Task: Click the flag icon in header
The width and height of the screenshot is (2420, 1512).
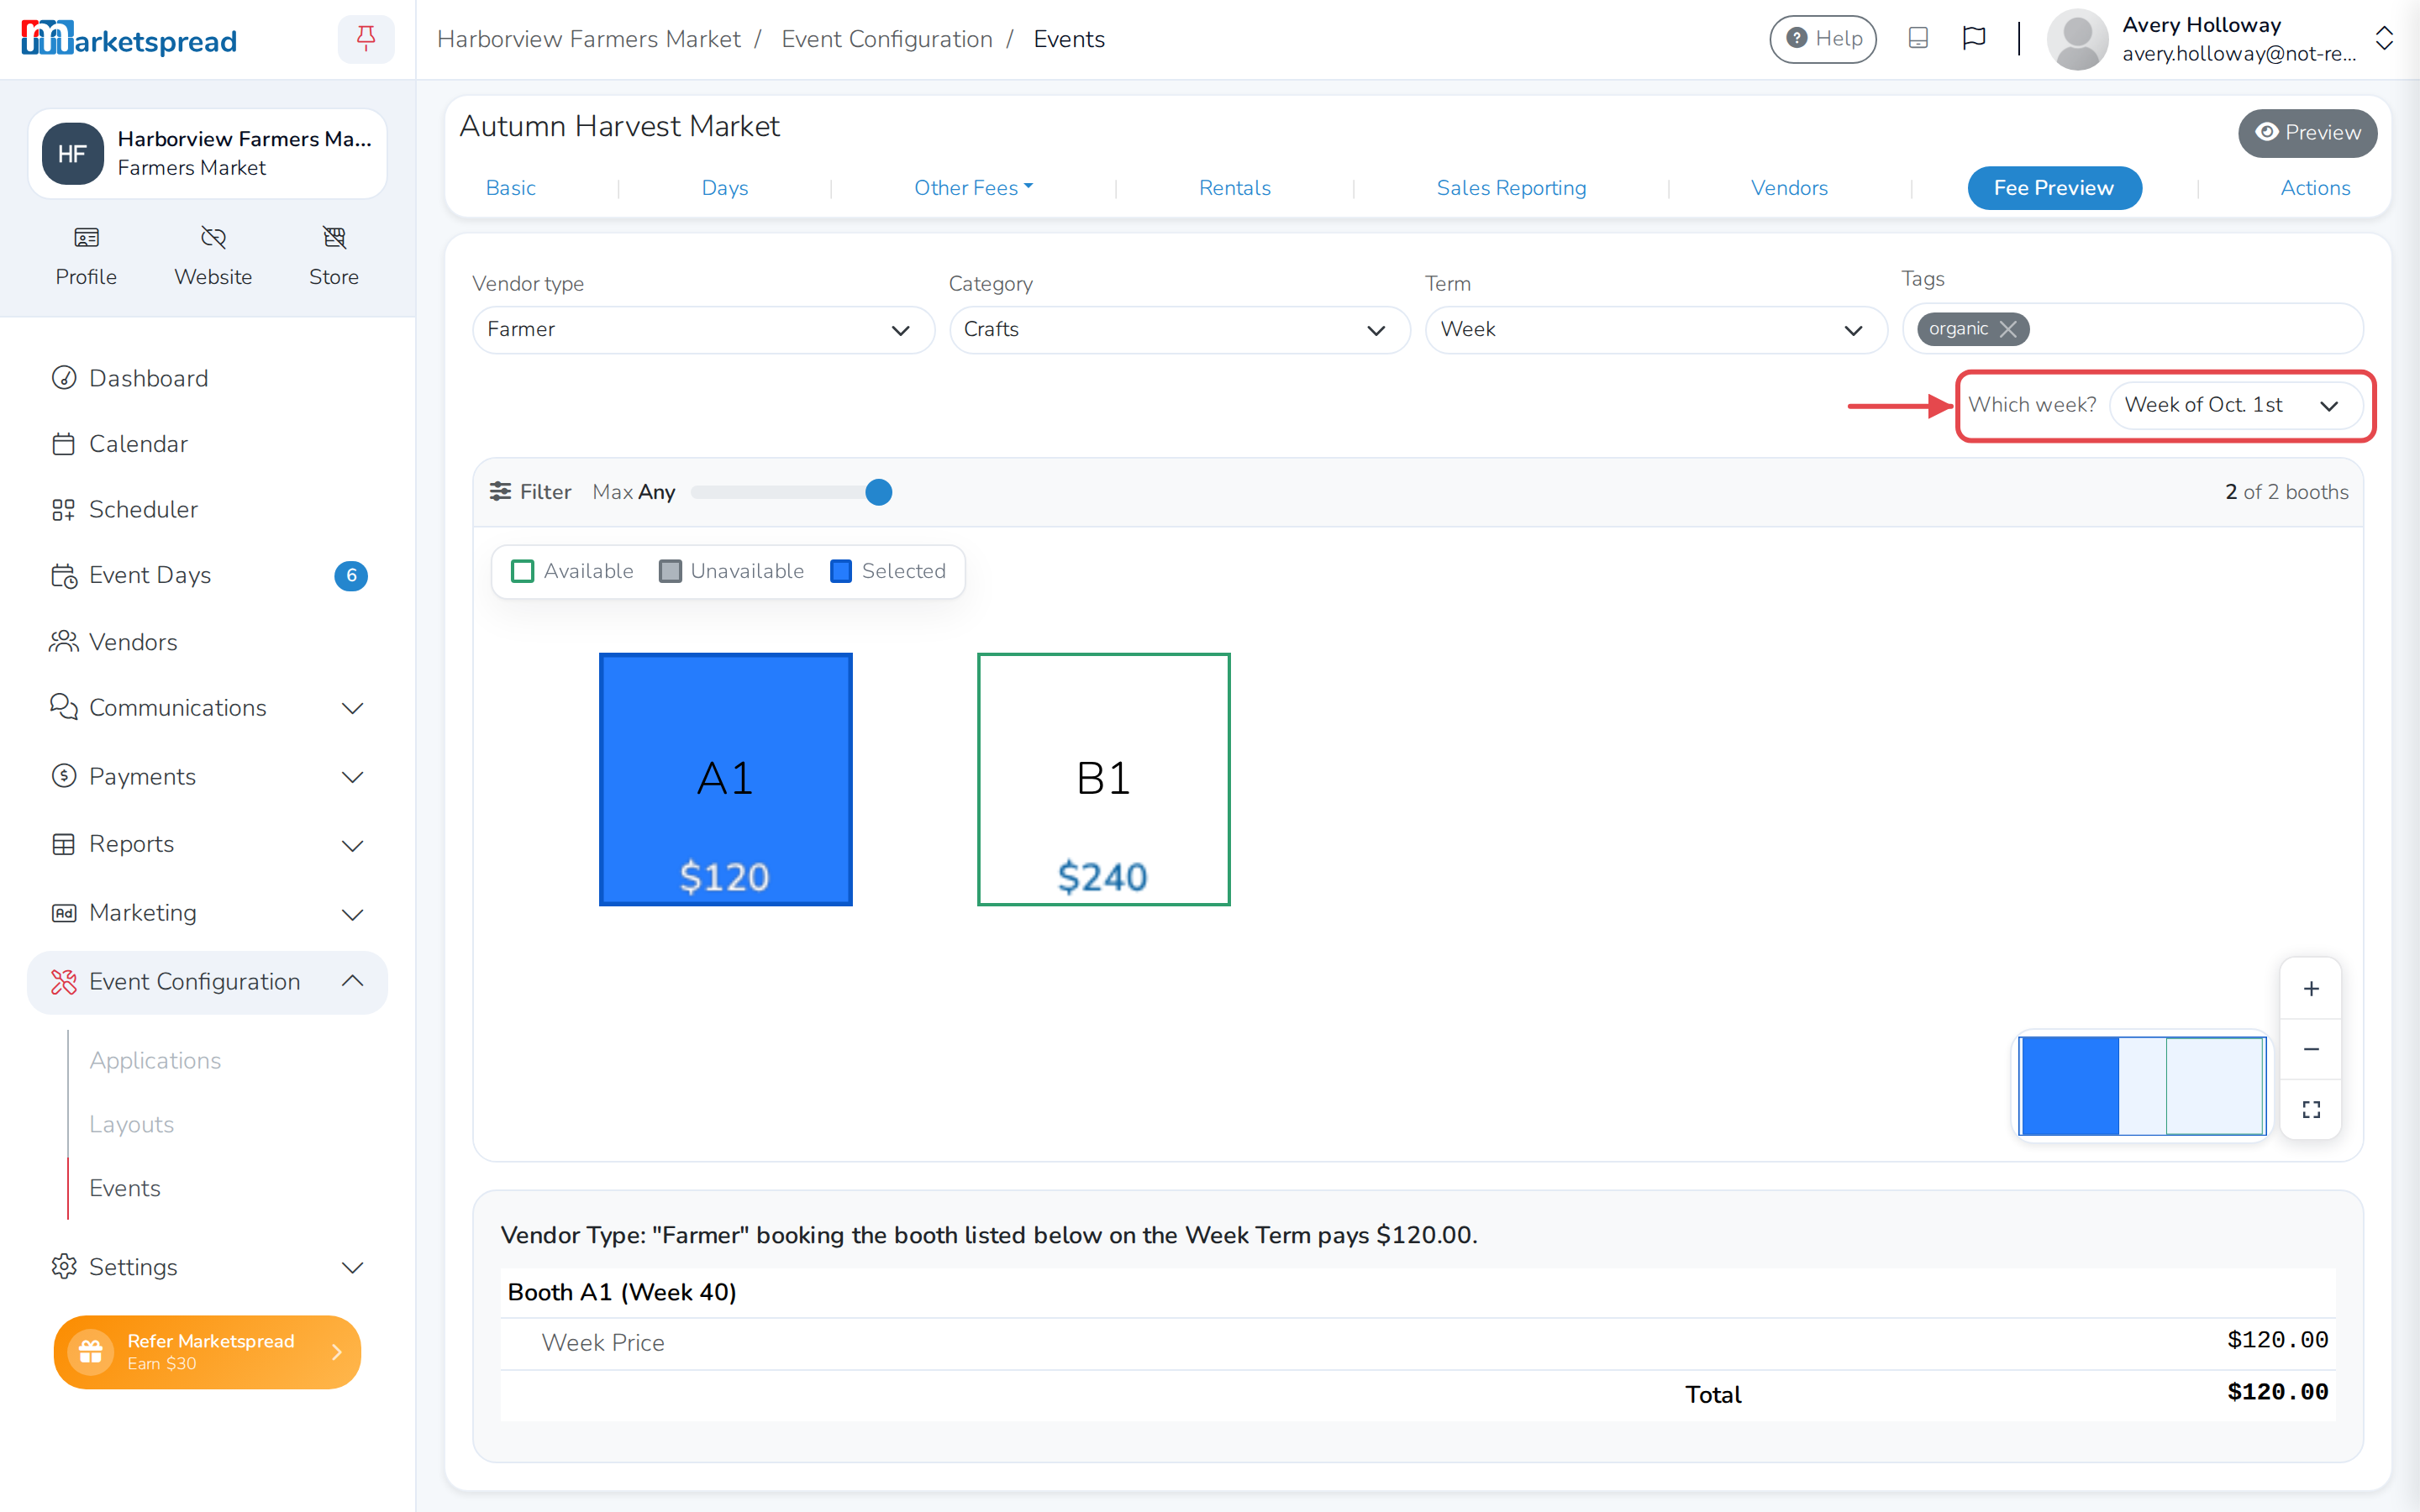Action: [x=1973, y=39]
